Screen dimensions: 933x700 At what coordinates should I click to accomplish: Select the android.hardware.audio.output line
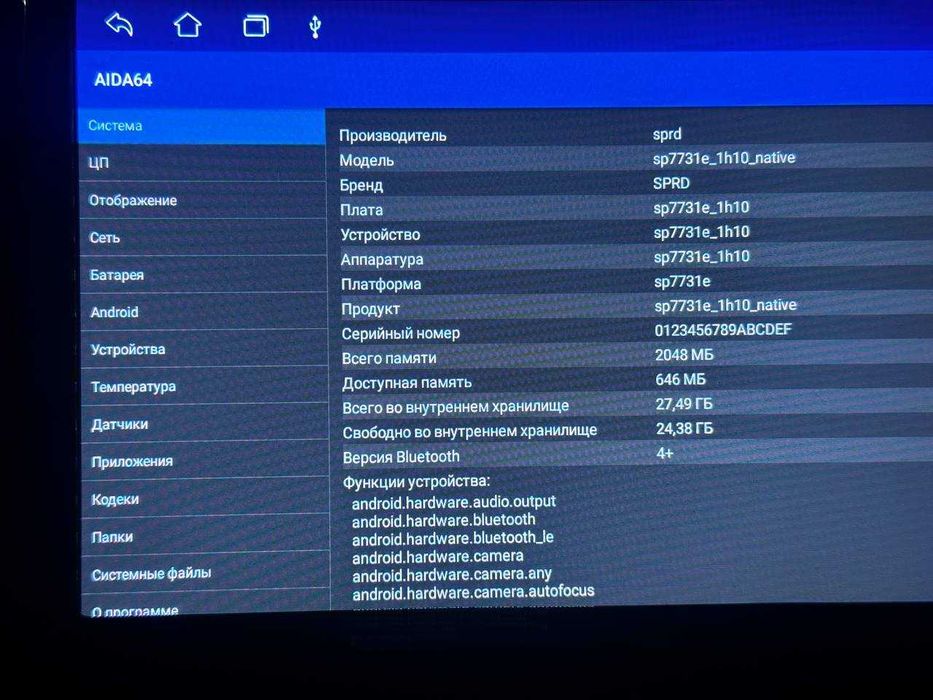pos(454,502)
